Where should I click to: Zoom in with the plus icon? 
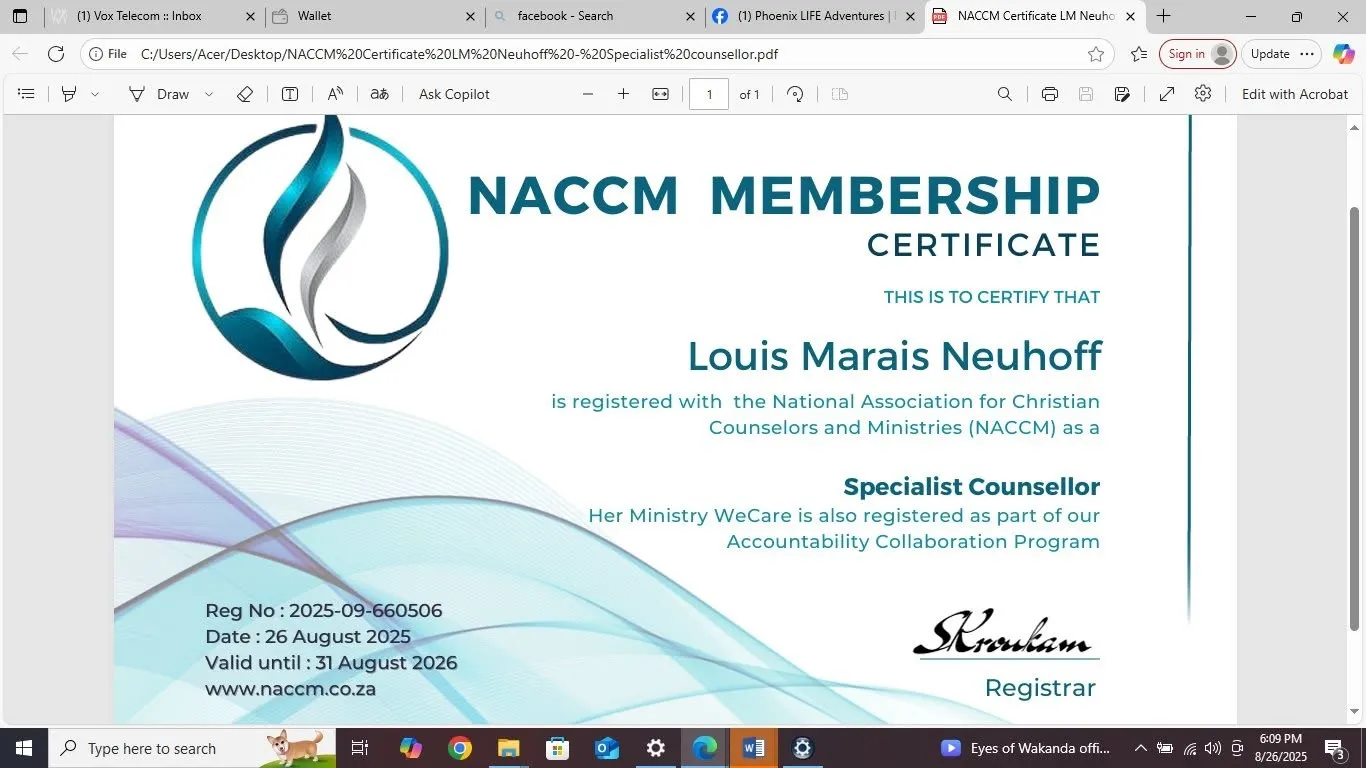[623, 94]
